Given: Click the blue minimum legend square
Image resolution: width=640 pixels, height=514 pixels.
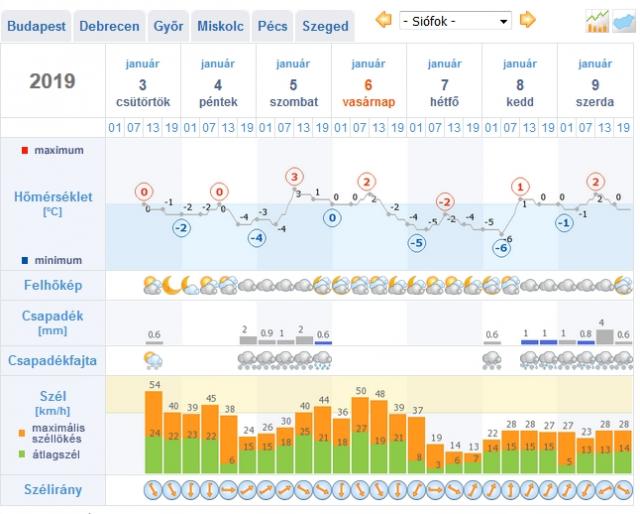Looking at the screenshot, I should pyautogui.click(x=25, y=260).
